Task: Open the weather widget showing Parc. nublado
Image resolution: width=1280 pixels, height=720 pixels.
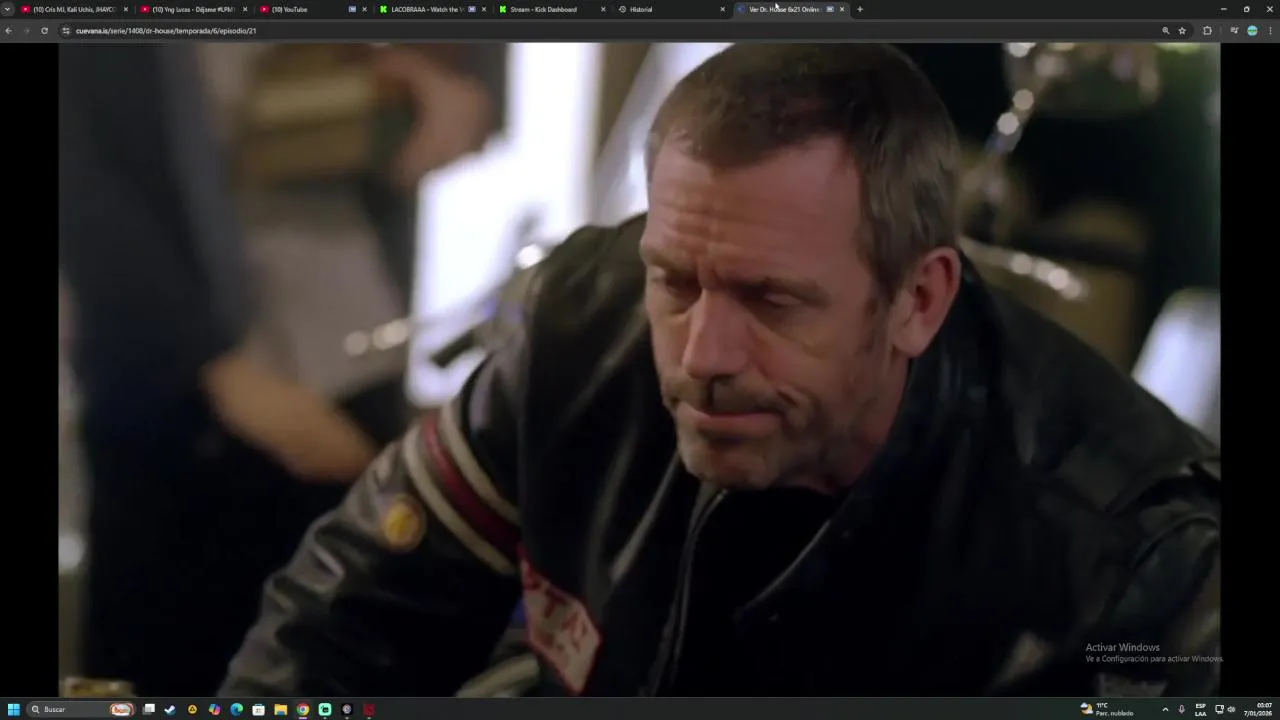Action: (1107, 709)
